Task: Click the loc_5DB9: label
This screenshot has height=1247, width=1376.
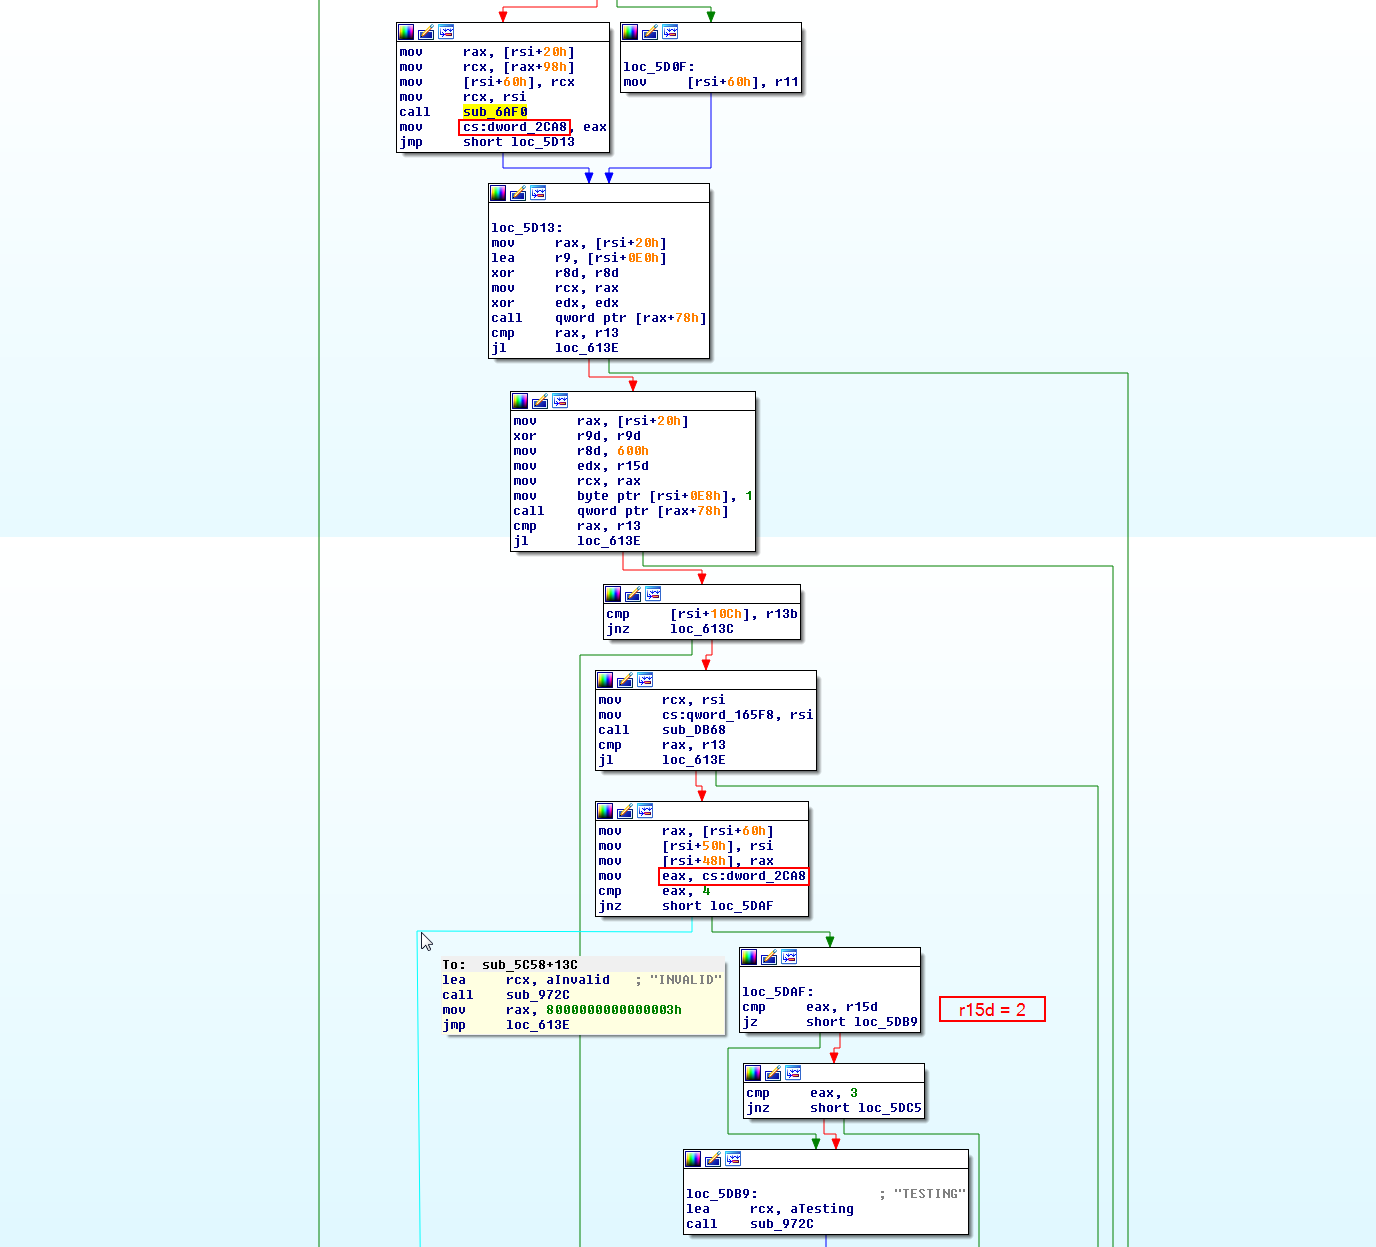Action: pos(722,1194)
